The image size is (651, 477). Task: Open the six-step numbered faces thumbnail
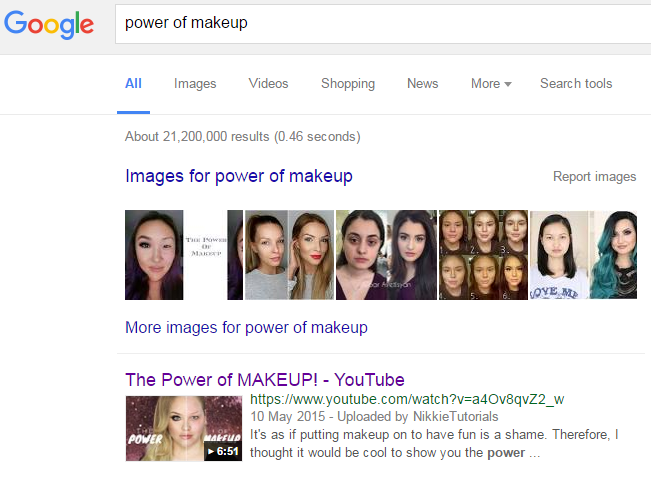click(x=483, y=255)
